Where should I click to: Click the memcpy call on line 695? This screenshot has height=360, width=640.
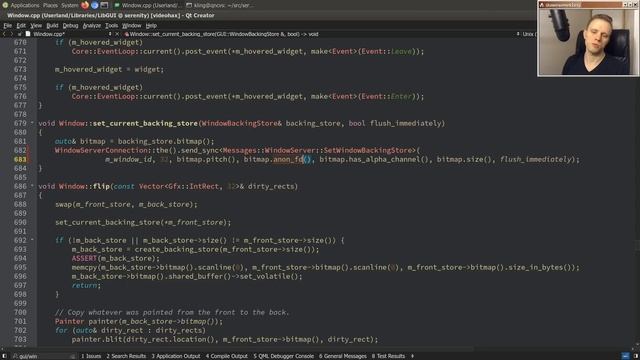click(84, 267)
